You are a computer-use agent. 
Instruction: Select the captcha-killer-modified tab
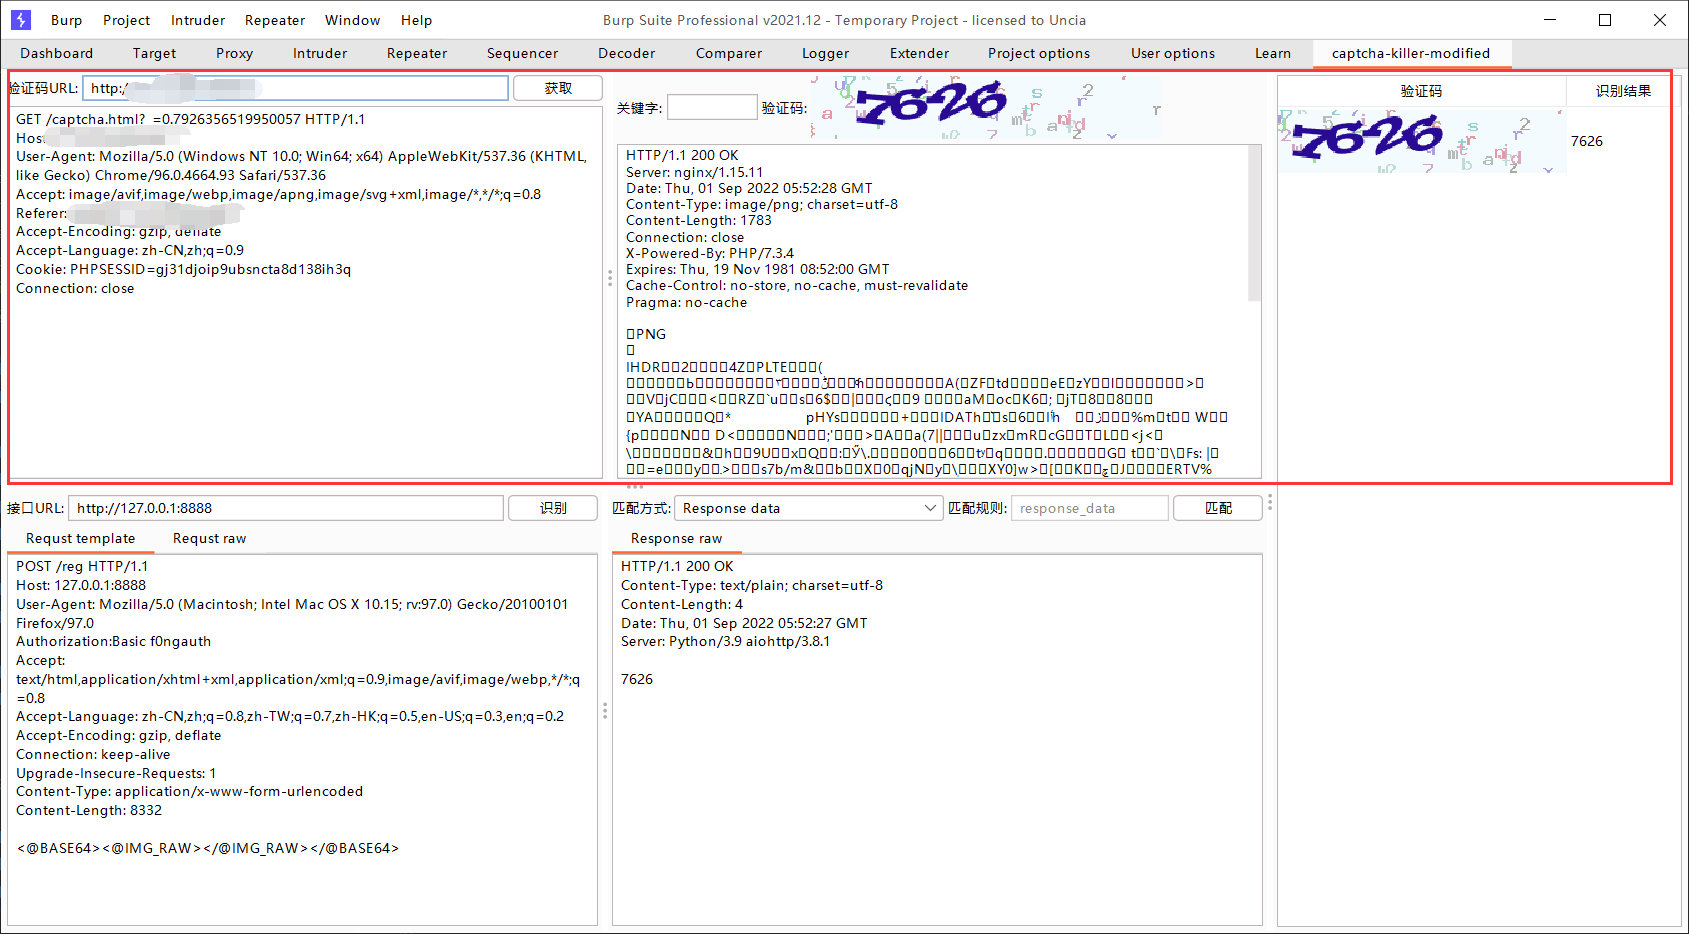[x=1411, y=53]
